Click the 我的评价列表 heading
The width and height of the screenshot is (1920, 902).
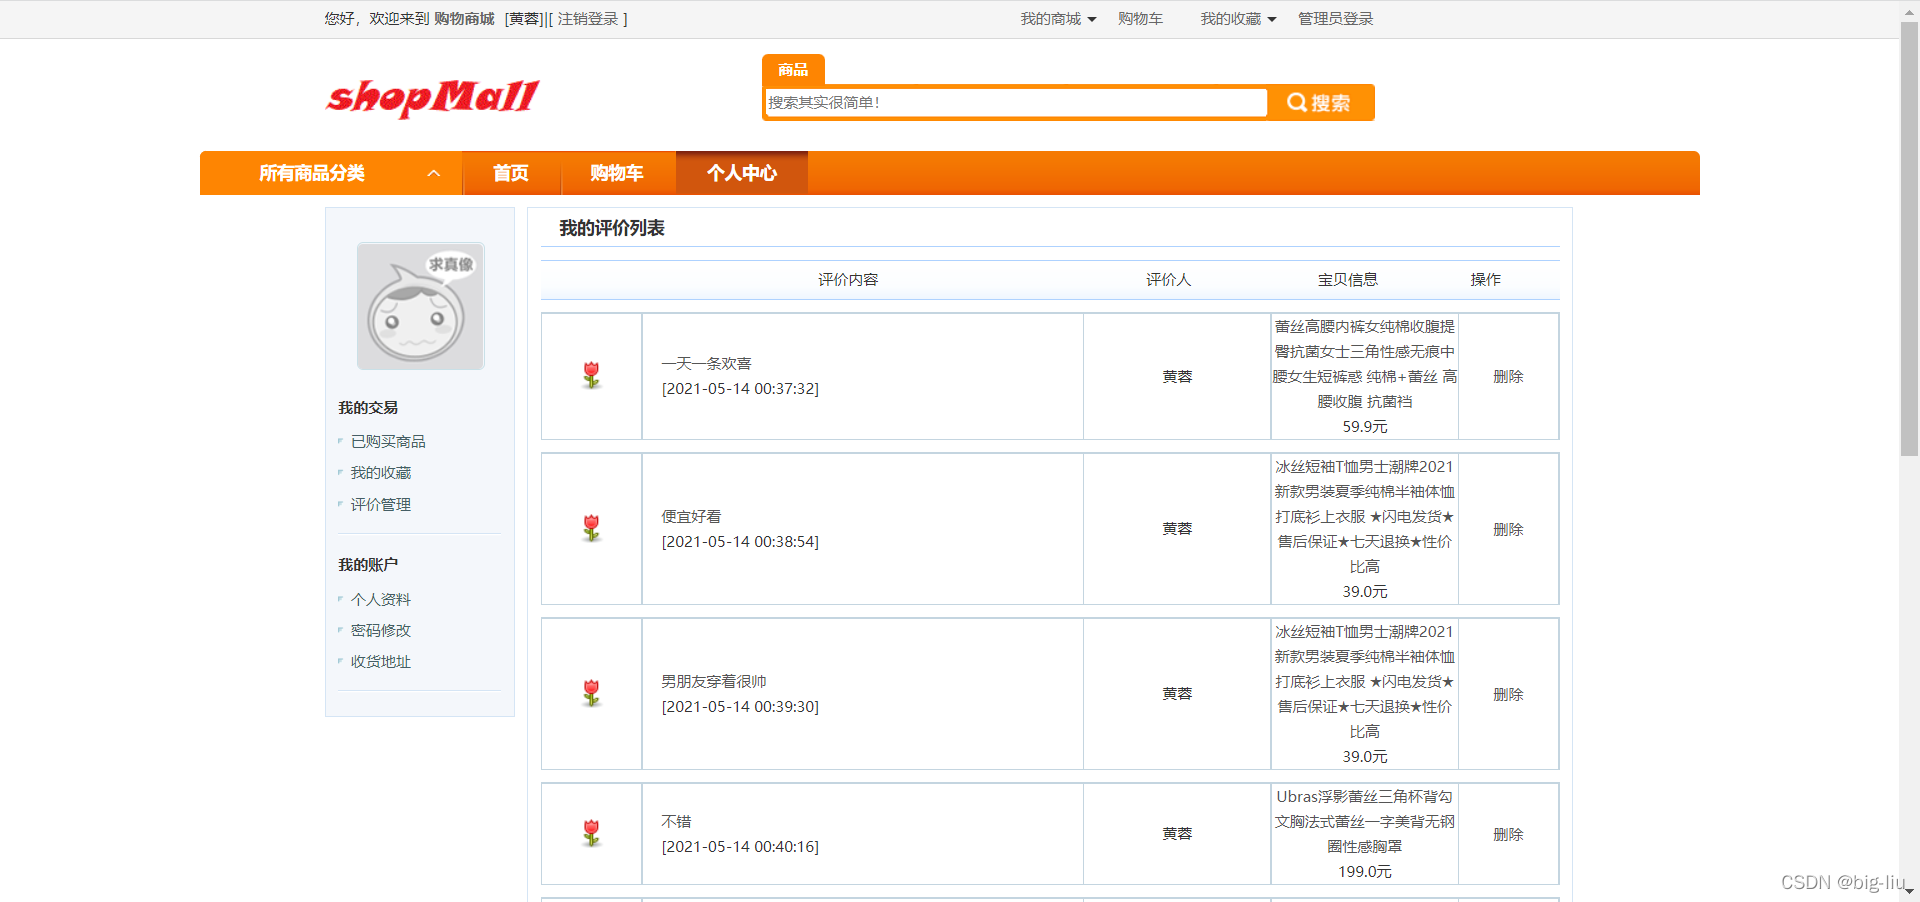point(612,228)
